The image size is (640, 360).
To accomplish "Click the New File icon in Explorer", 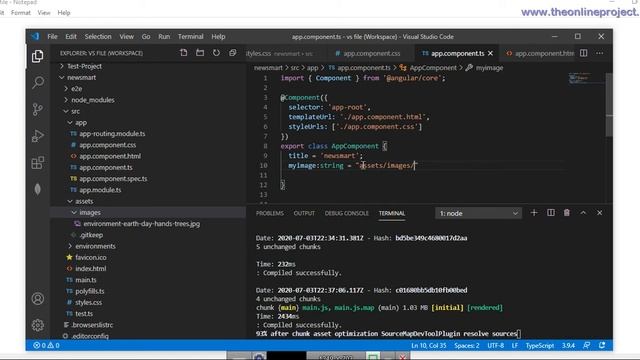I will (184, 53).
